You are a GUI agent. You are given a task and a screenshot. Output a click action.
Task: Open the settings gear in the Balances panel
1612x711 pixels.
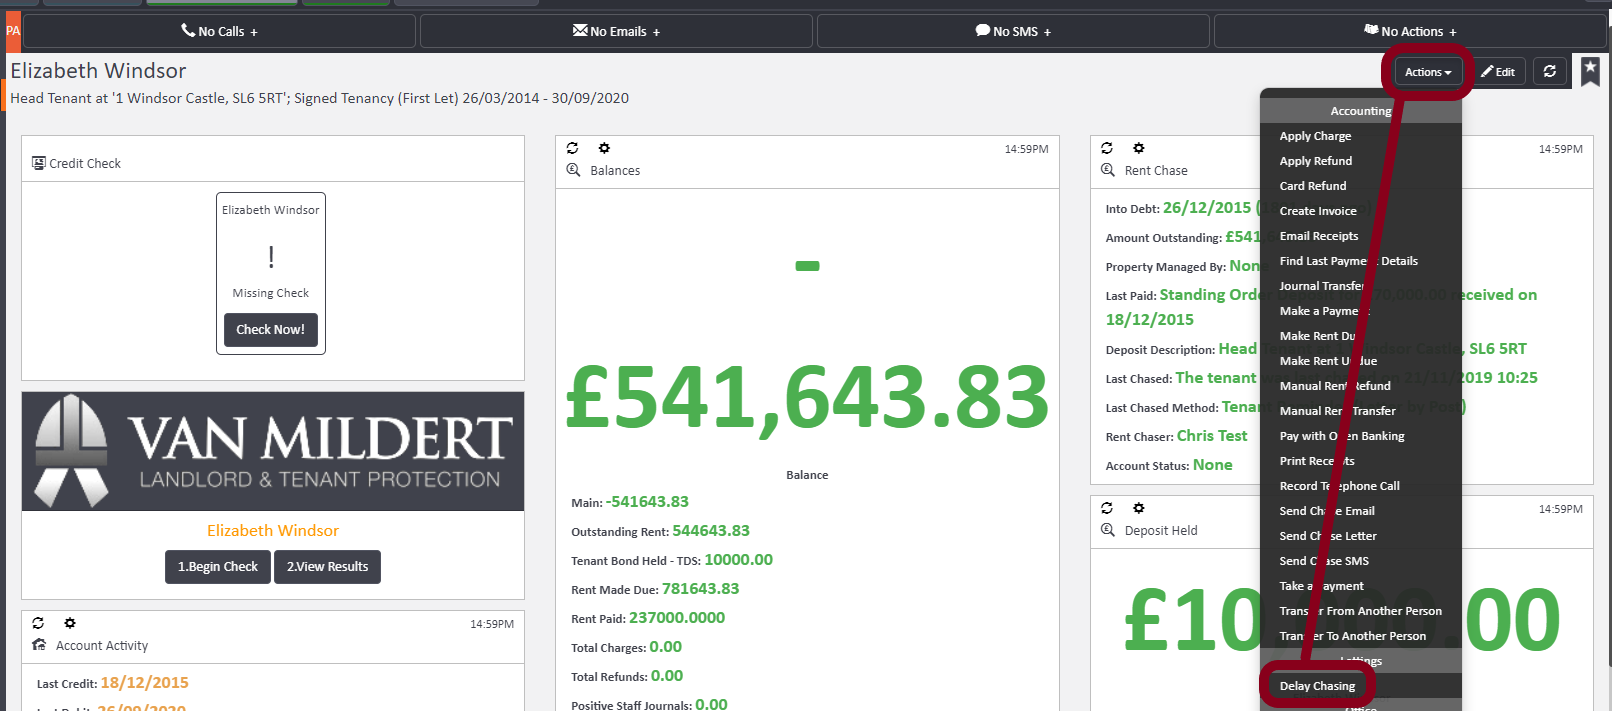(x=604, y=148)
